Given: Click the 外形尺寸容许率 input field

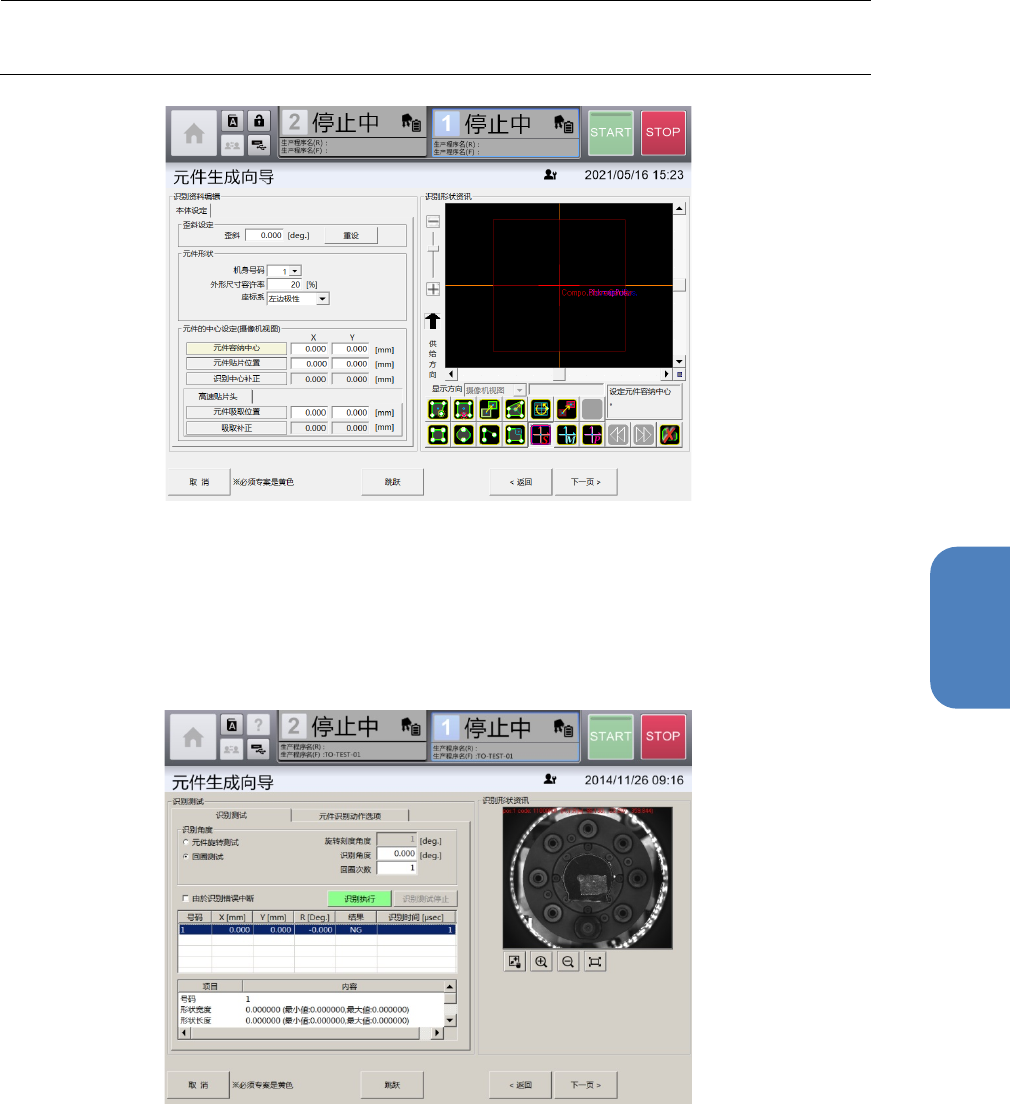Looking at the screenshot, I should click(x=285, y=284).
